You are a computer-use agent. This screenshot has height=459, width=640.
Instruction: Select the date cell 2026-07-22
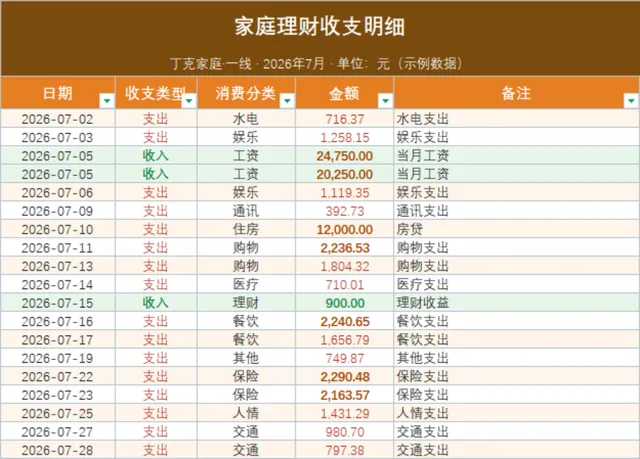(x=58, y=376)
